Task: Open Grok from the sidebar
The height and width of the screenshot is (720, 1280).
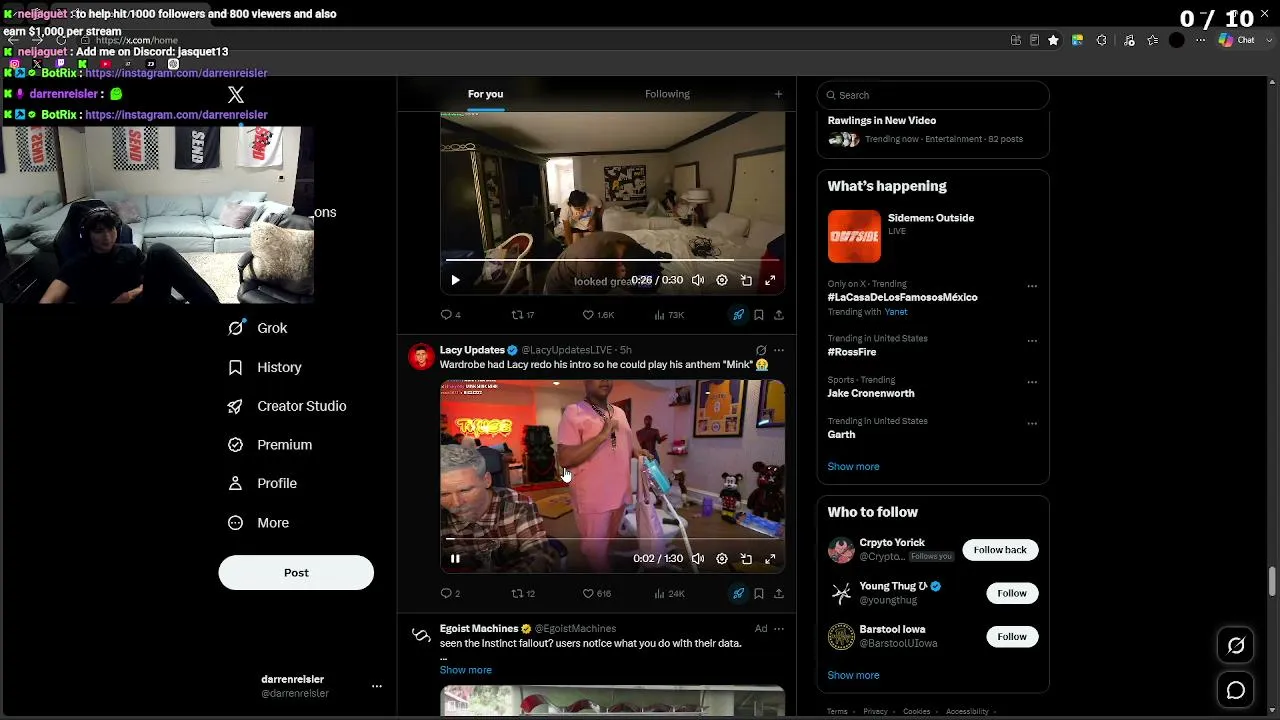Action: coord(258,328)
